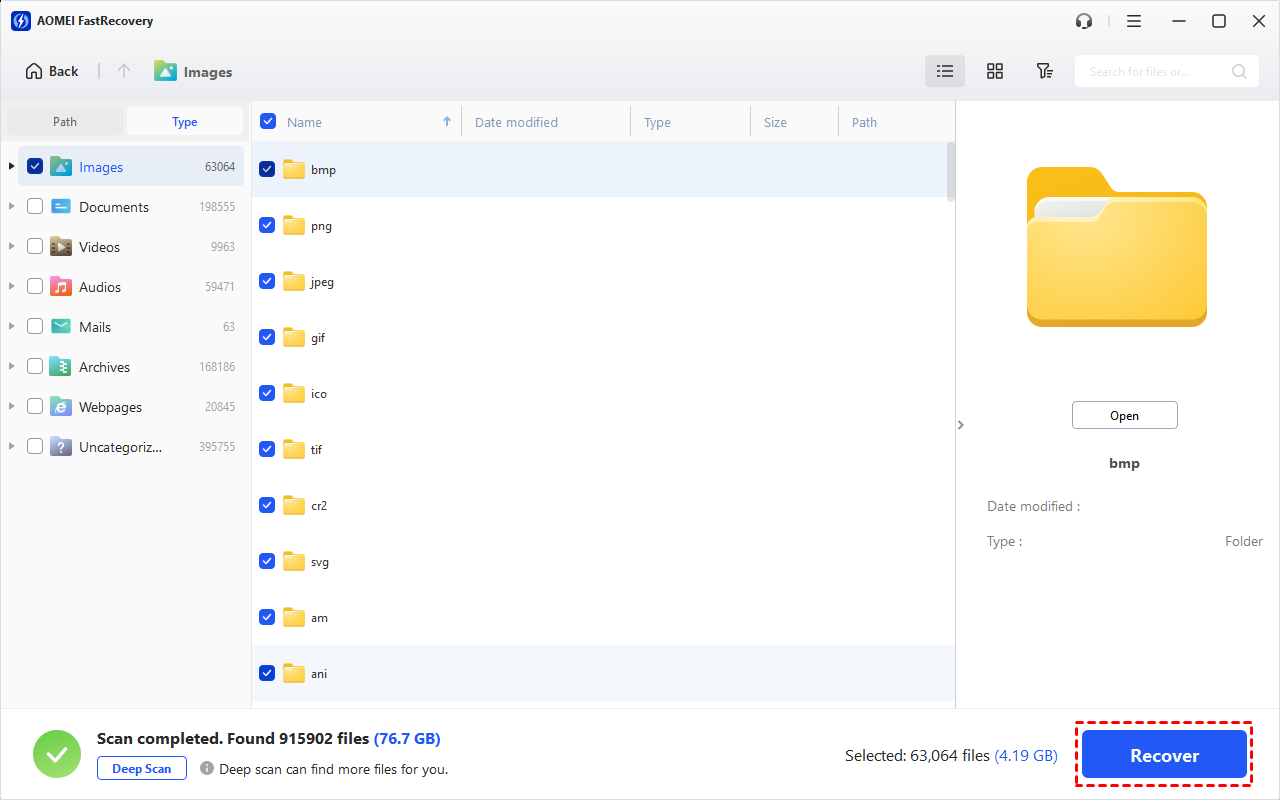Click the blue Recover button
Viewport: 1280px width, 800px height.
(x=1164, y=756)
